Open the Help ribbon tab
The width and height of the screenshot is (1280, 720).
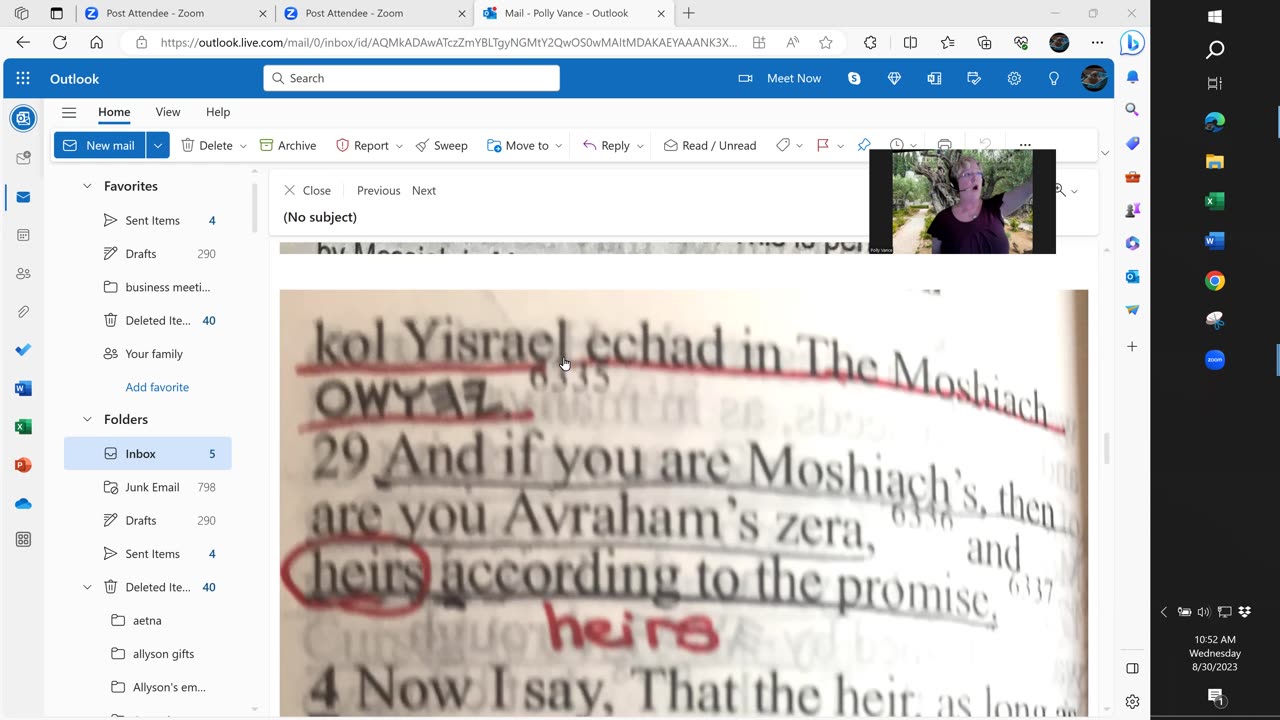click(x=218, y=112)
